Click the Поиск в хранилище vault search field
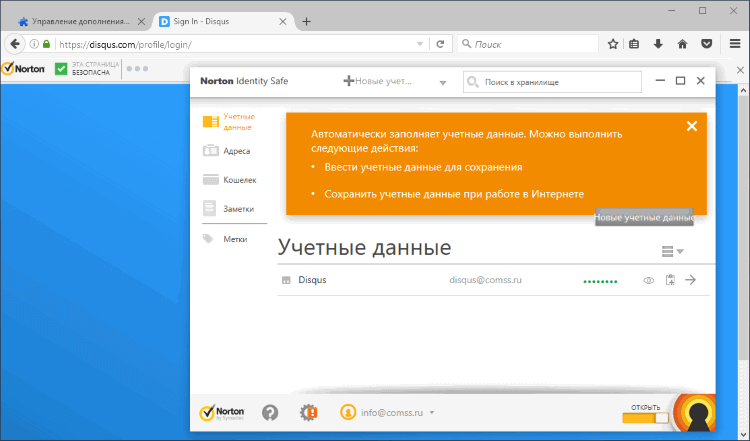750x441 pixels. point(552,82)
